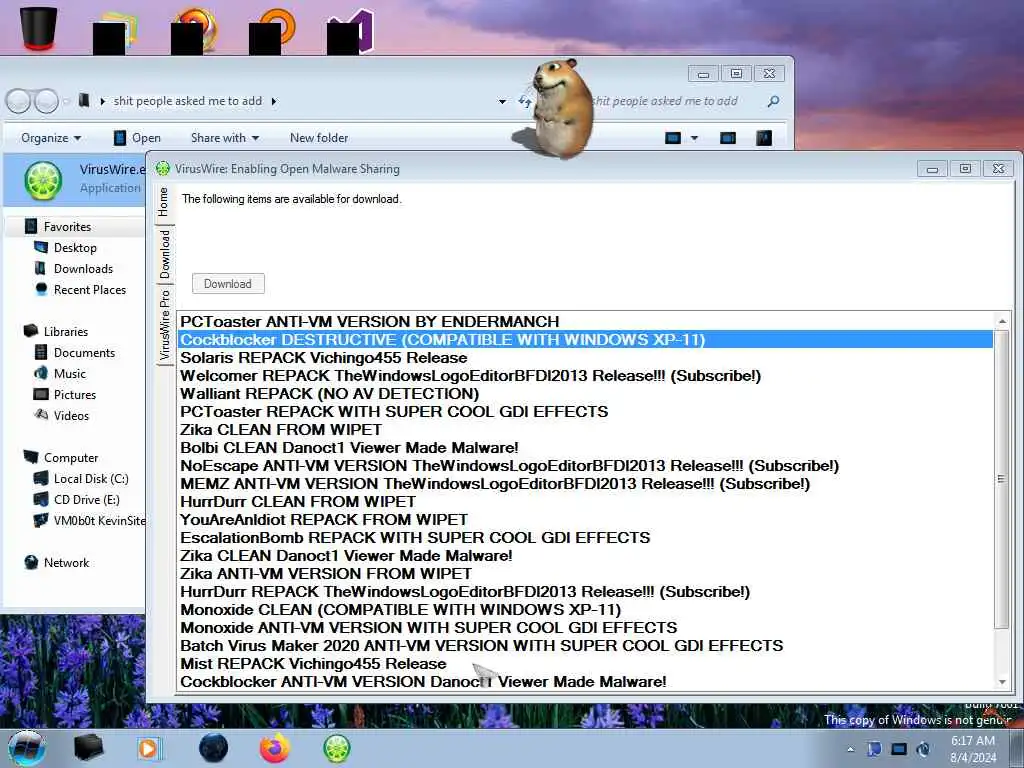Open the view options dropdown arrow
The height and width of the screenshot is (768, 1024).
click(694, 138)
